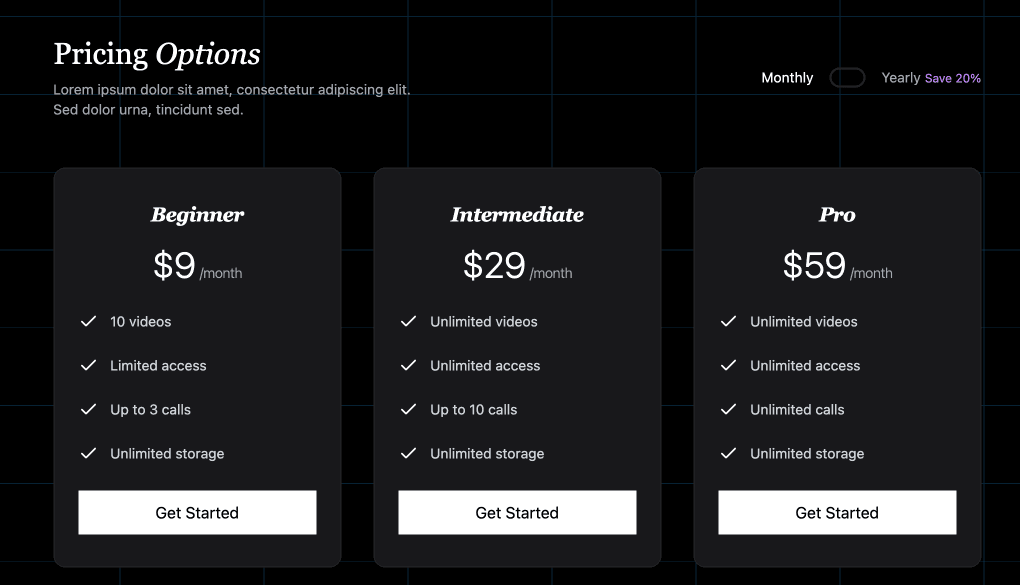Click the Save 20% label
The image size is (1020, 585).
tap(952, 77)
